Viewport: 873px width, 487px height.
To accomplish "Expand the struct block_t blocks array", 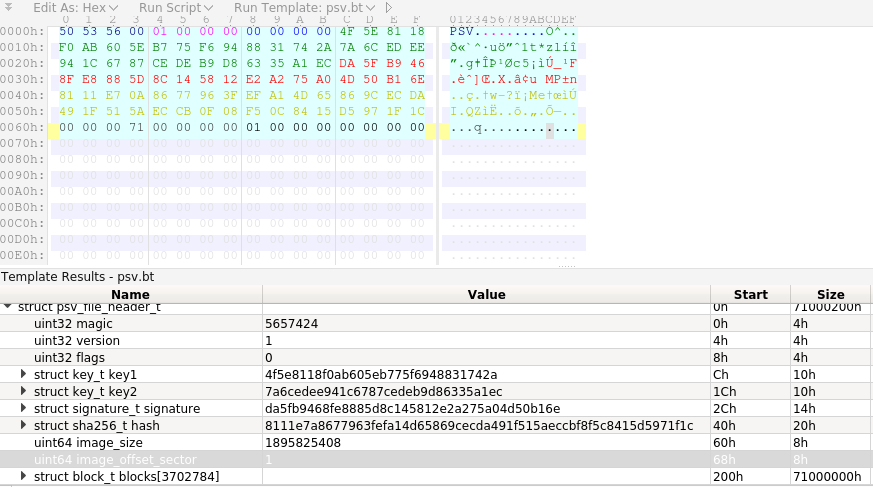I will pyautogui.click(x=24, y=476).
